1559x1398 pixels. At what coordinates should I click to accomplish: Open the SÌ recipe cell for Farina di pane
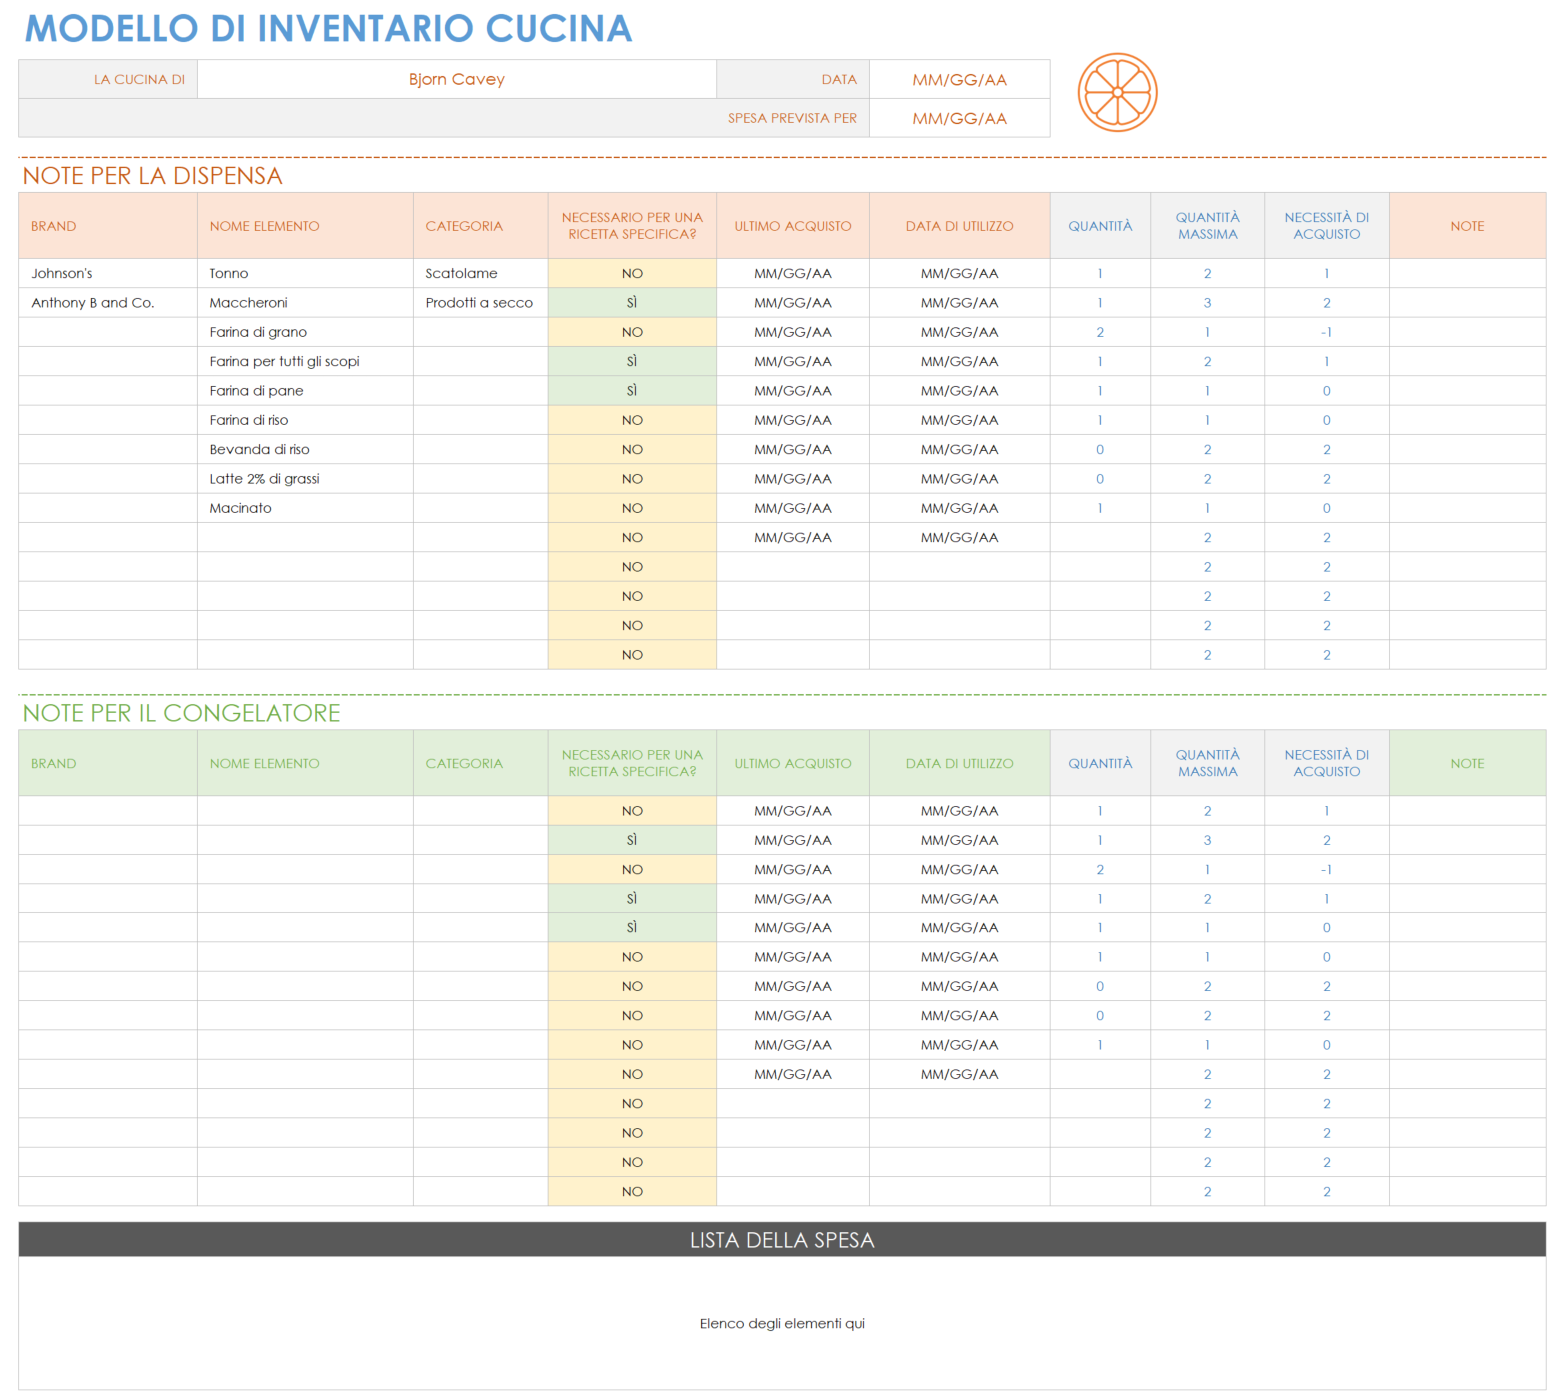point(632,391)
